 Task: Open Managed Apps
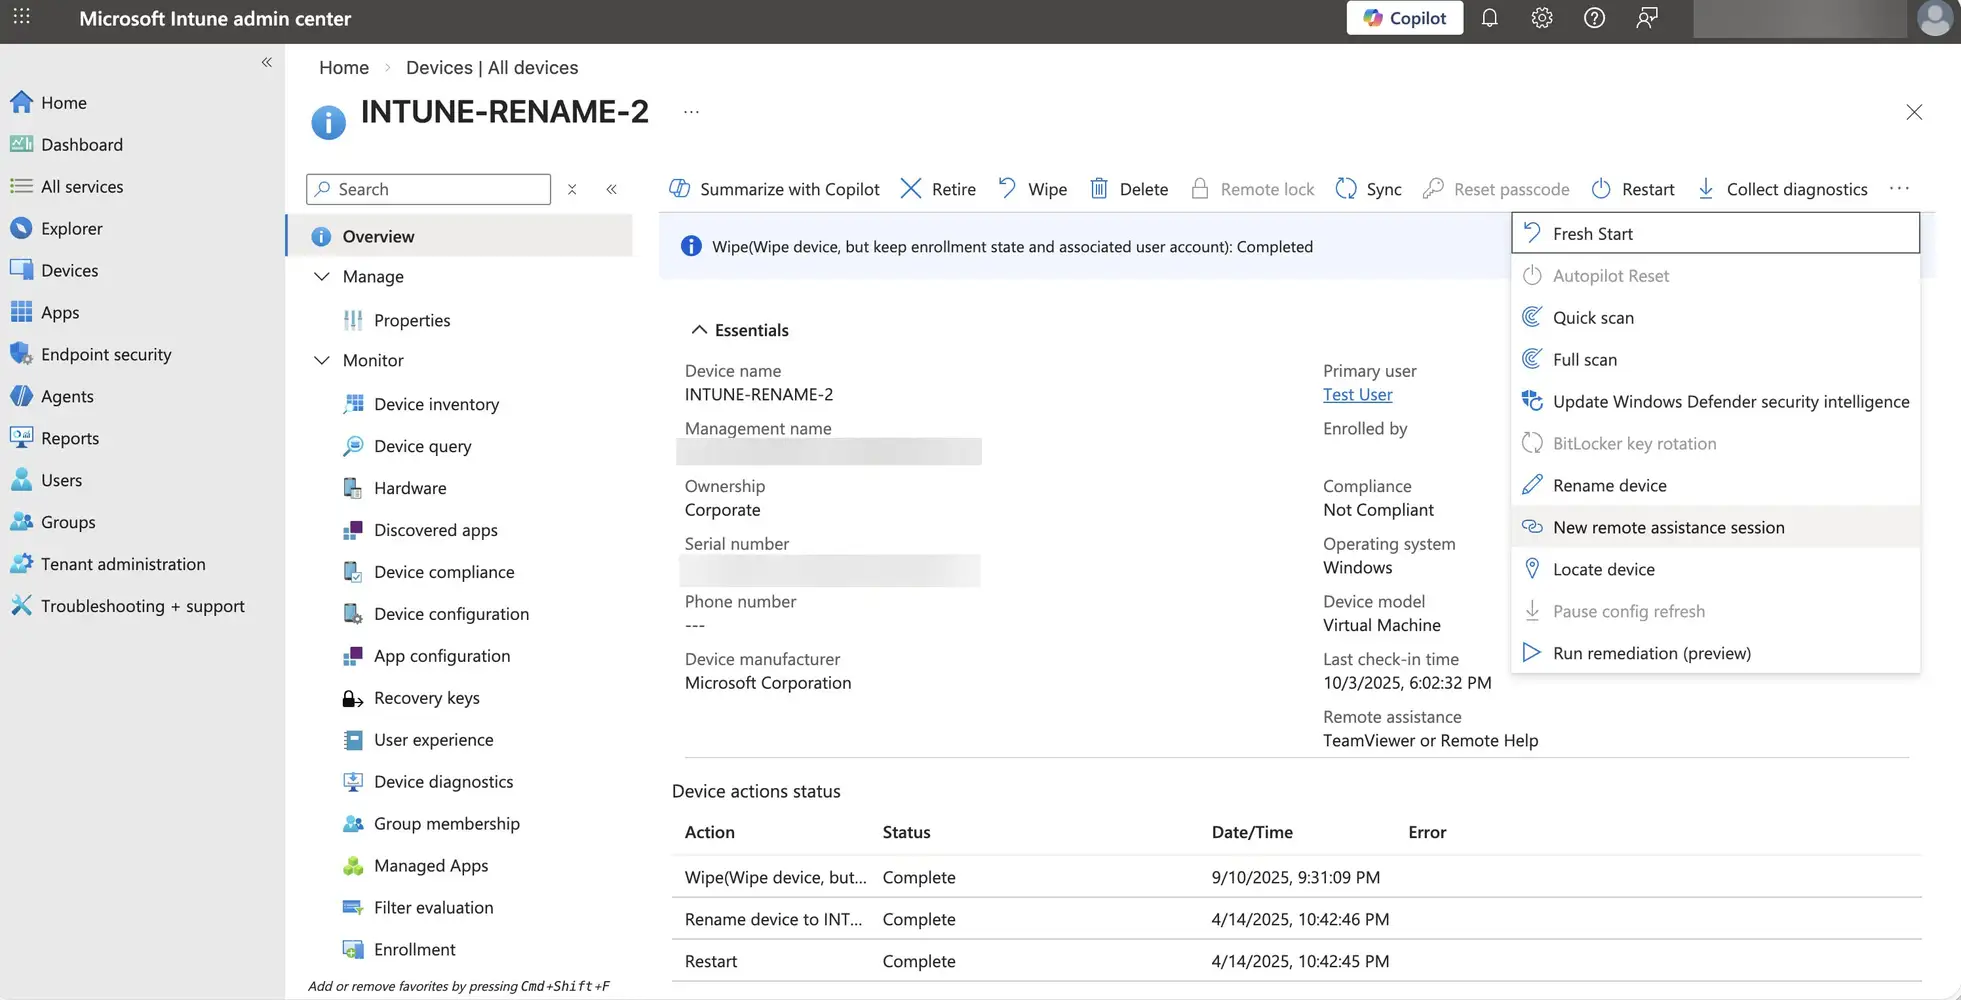tap(431, 866)
